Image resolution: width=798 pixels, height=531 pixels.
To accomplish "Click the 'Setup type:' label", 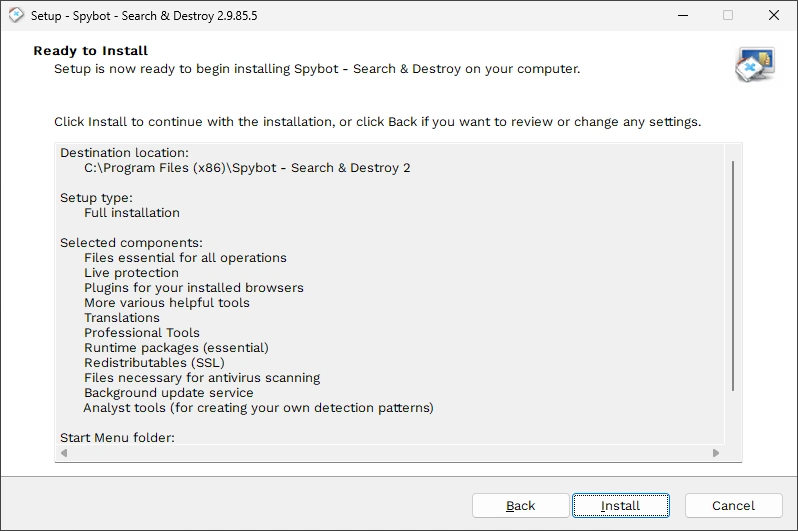I will point(96,198).
